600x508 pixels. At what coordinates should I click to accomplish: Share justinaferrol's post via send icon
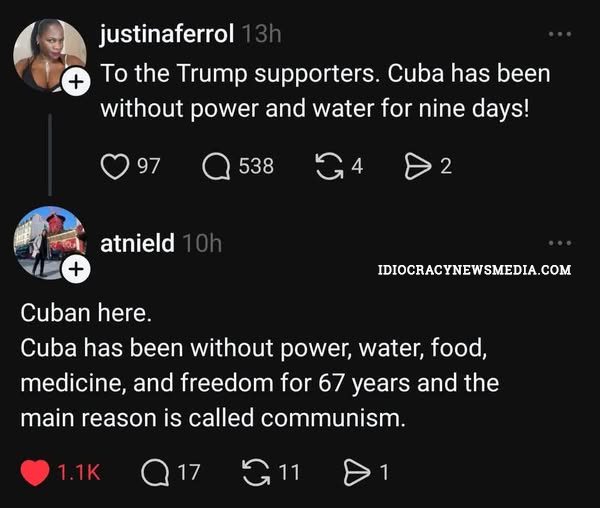[416, 166]
